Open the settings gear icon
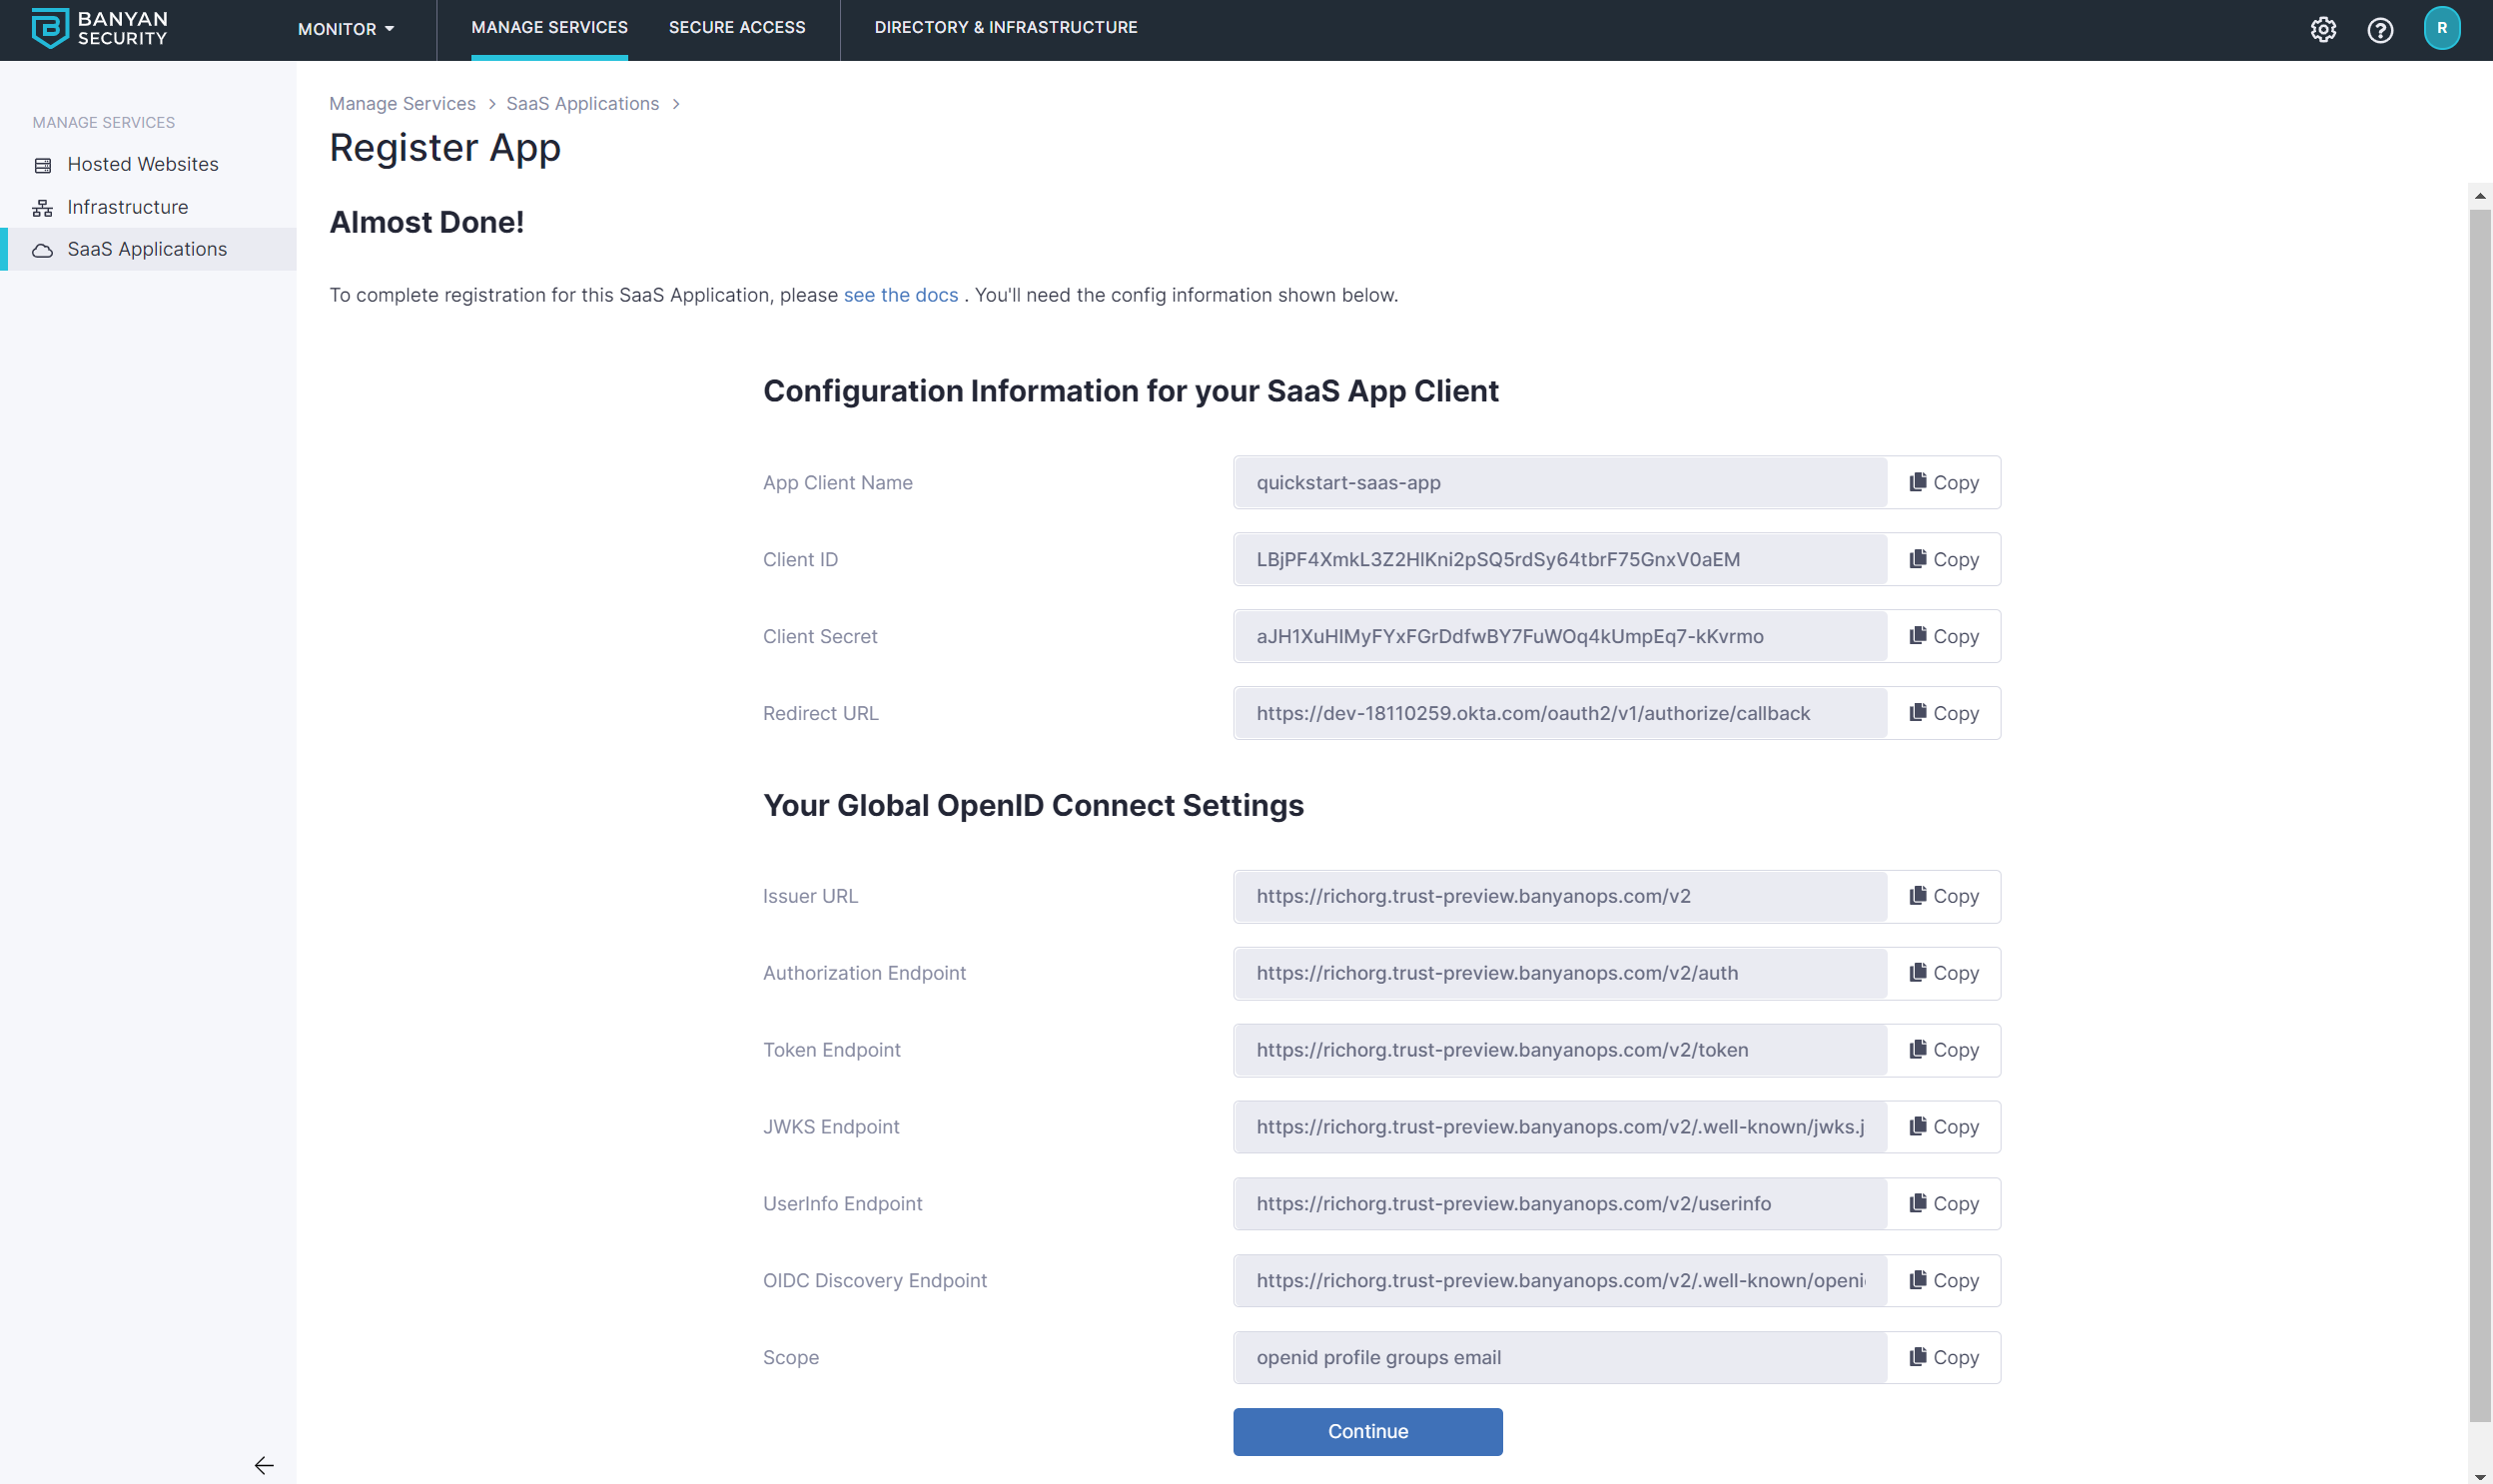The height and width of the screenshot is (1484, 2493). [2322, 30]
